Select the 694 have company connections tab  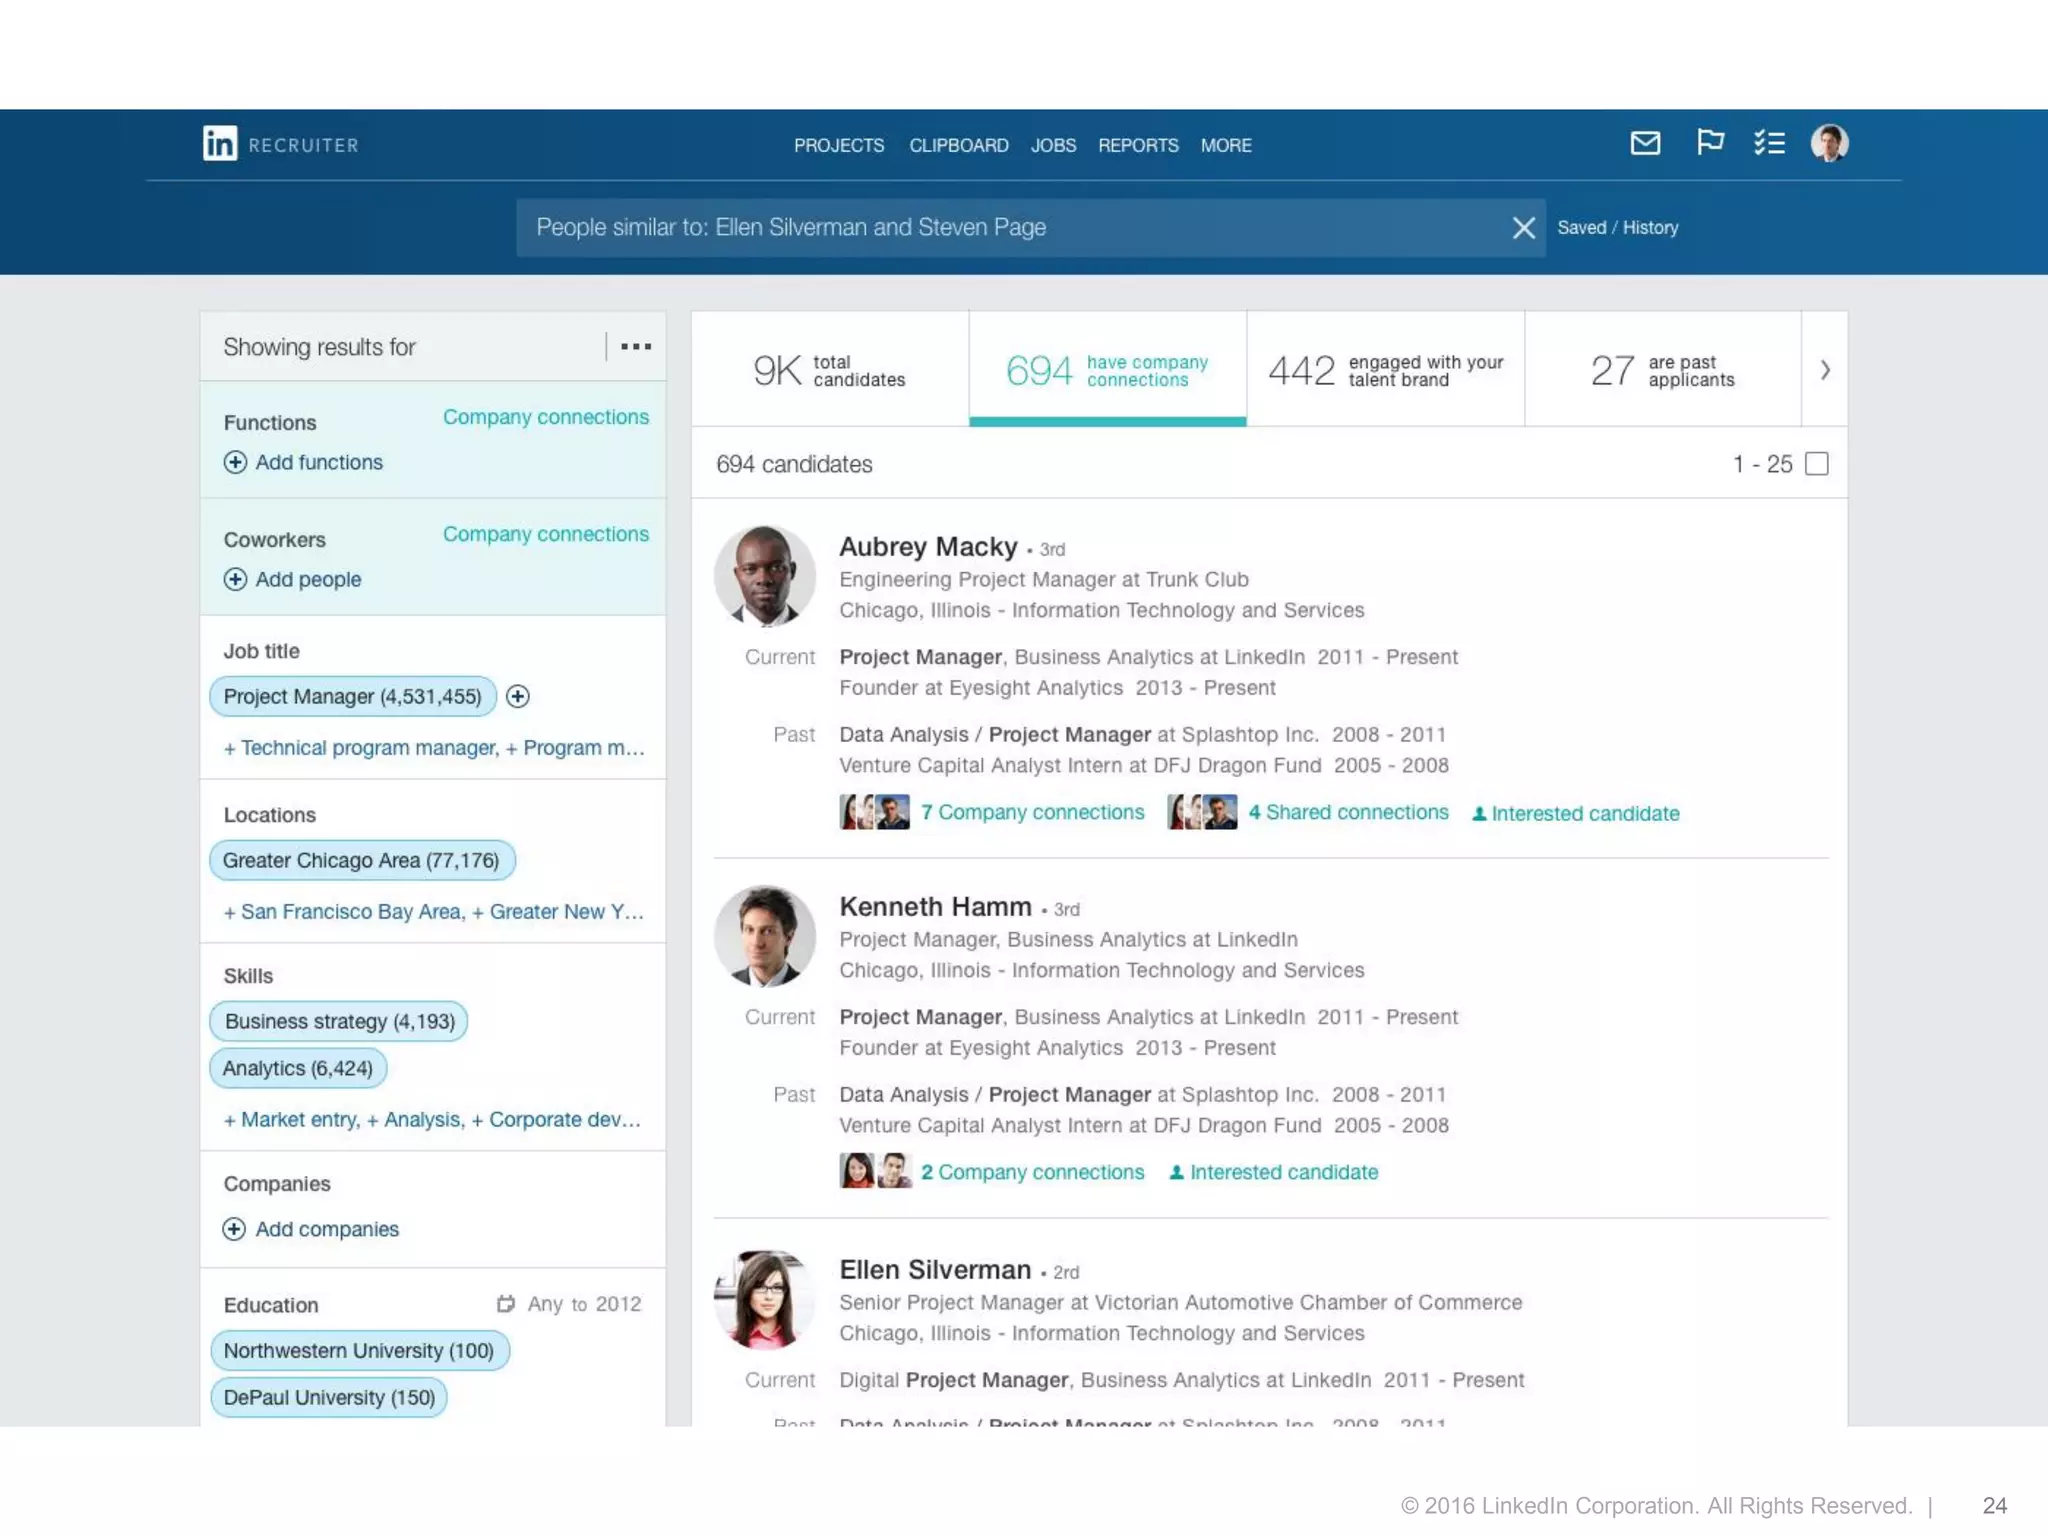tap(1108, 369)
